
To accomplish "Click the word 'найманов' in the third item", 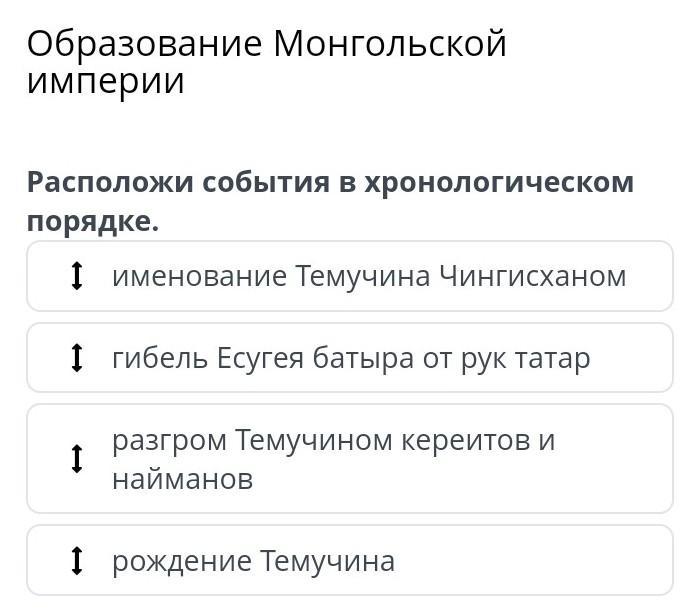I will click(x=182, y=479).
